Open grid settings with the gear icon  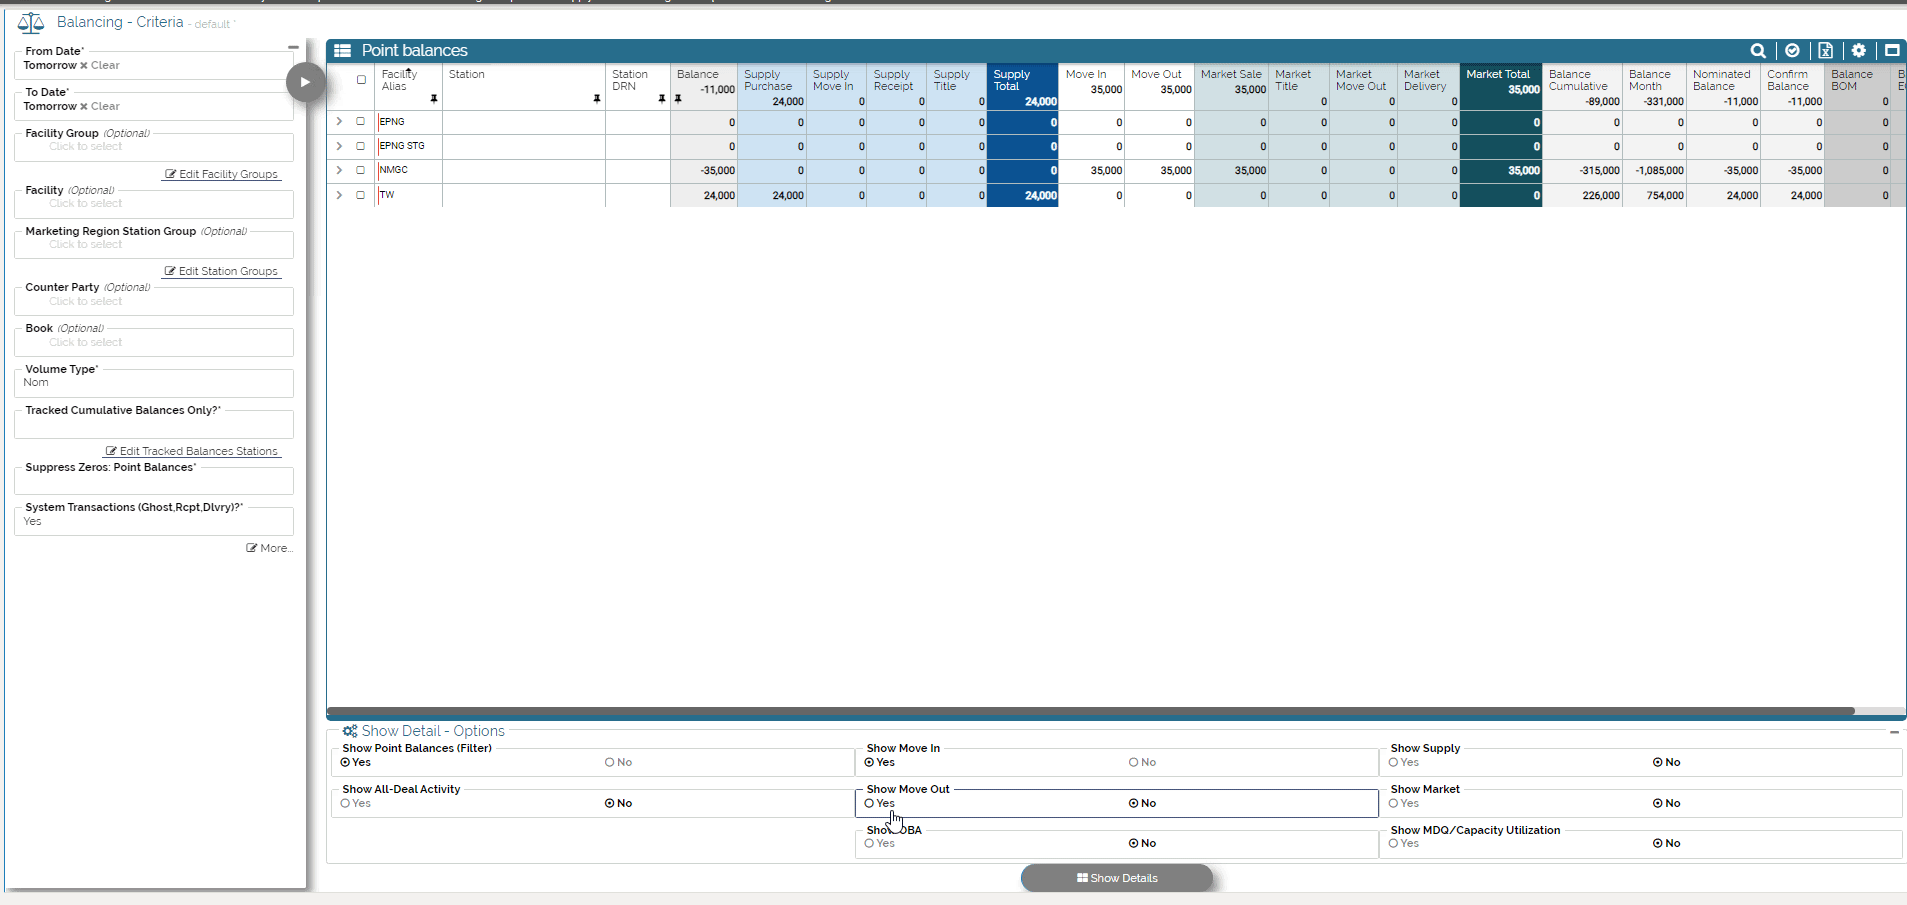pyautogui.click(x=1858, y=51)
